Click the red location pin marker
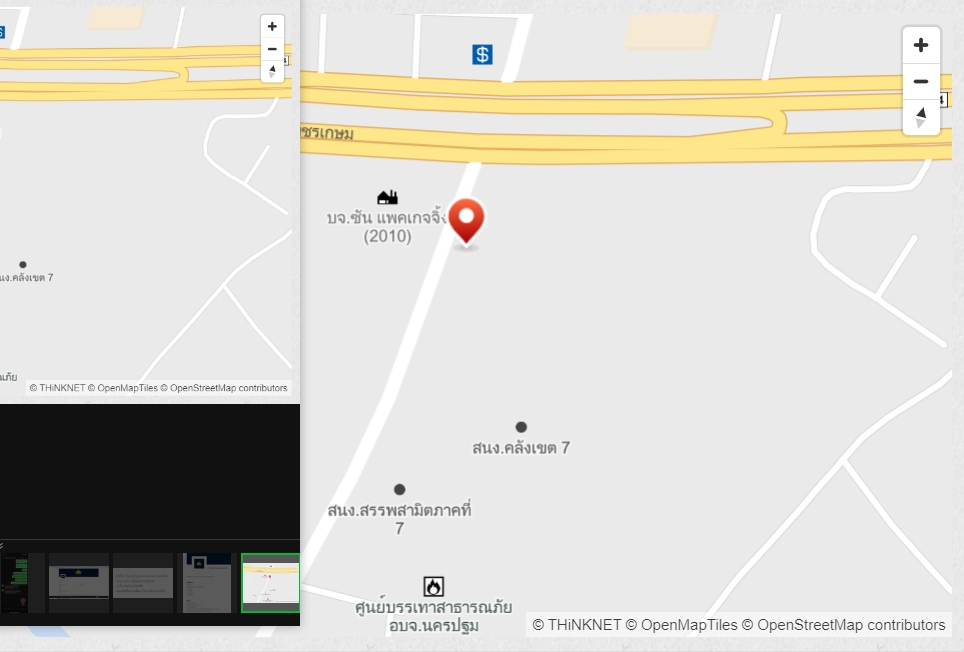Screen dimensions: 964x652 466,222
